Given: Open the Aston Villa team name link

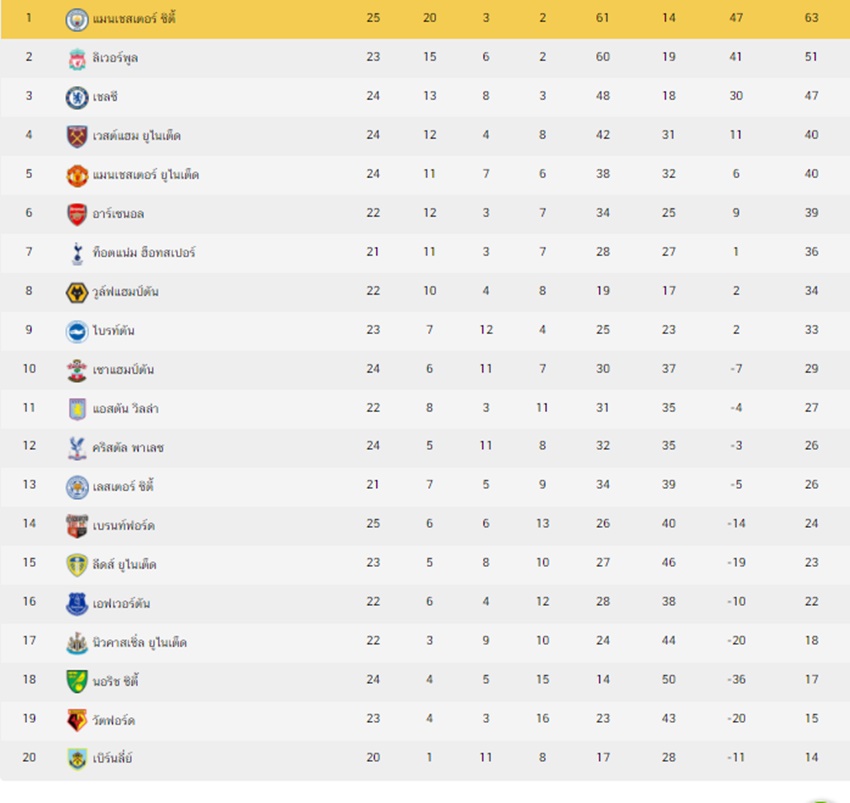Looking at the screenshot, I should click(125, 408).
